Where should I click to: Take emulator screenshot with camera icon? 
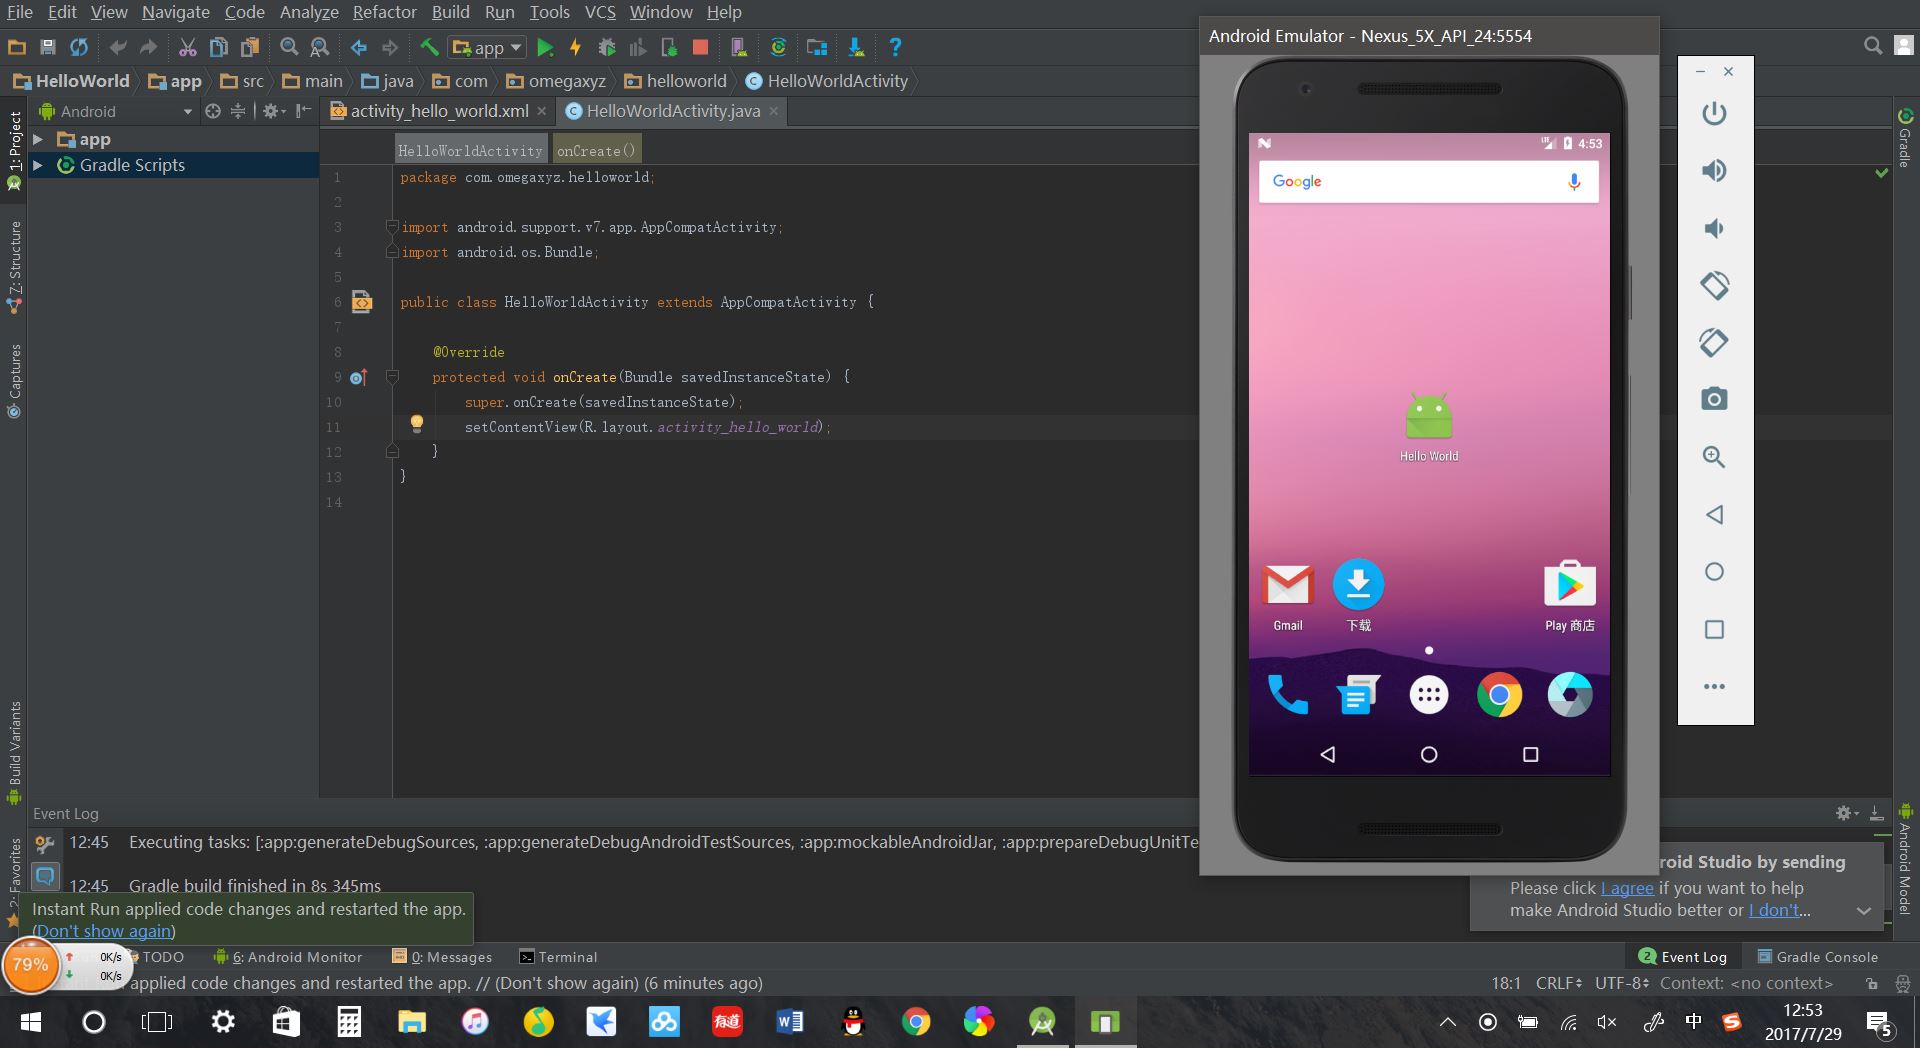pos(1715,397)
